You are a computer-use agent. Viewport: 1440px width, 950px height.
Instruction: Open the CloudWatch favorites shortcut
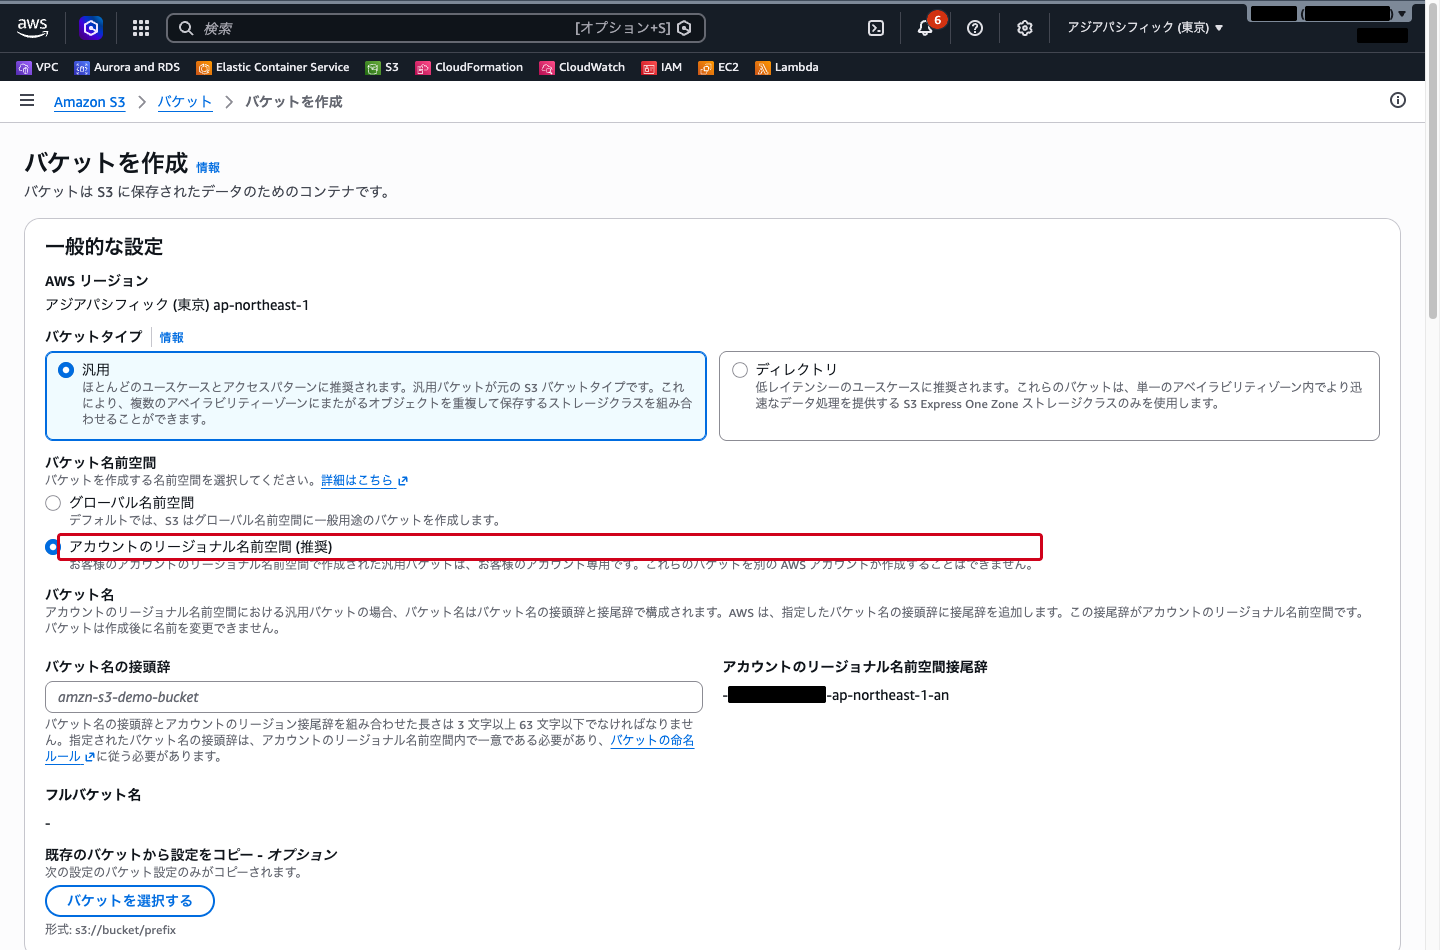[x=582, y=67]
